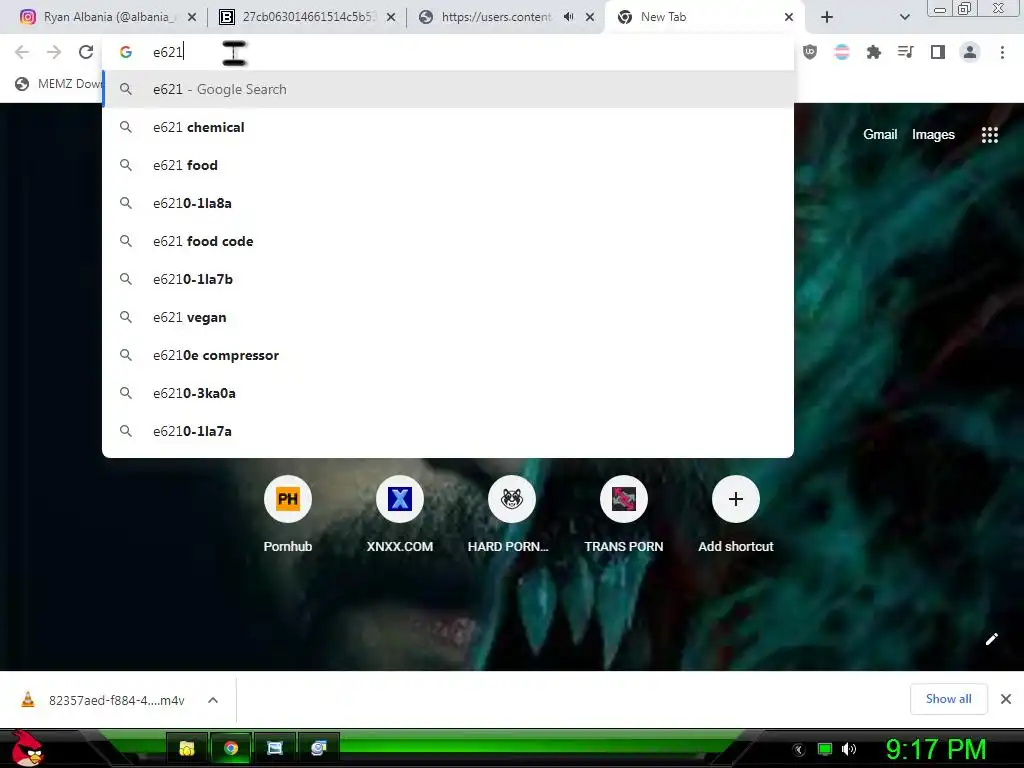The width and height of the screenshot is (1024, 768).
Task: Open the file explorer taskbar icon
Action: point(187,748)
